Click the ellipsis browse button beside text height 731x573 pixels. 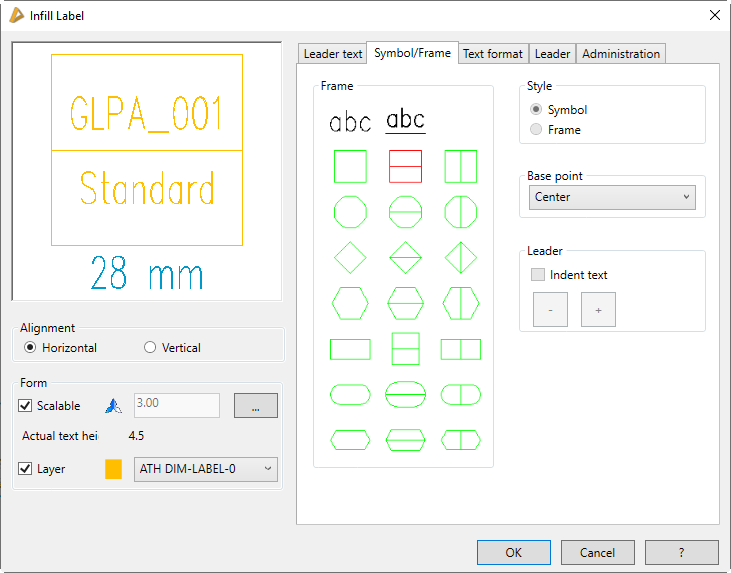click(256, 406)
